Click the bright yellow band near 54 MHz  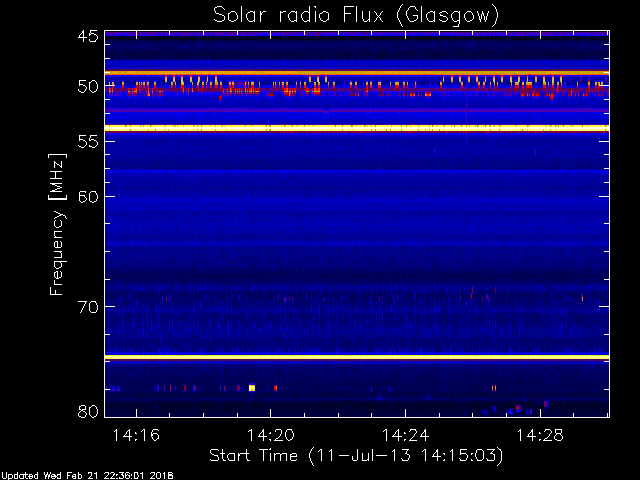357,128
